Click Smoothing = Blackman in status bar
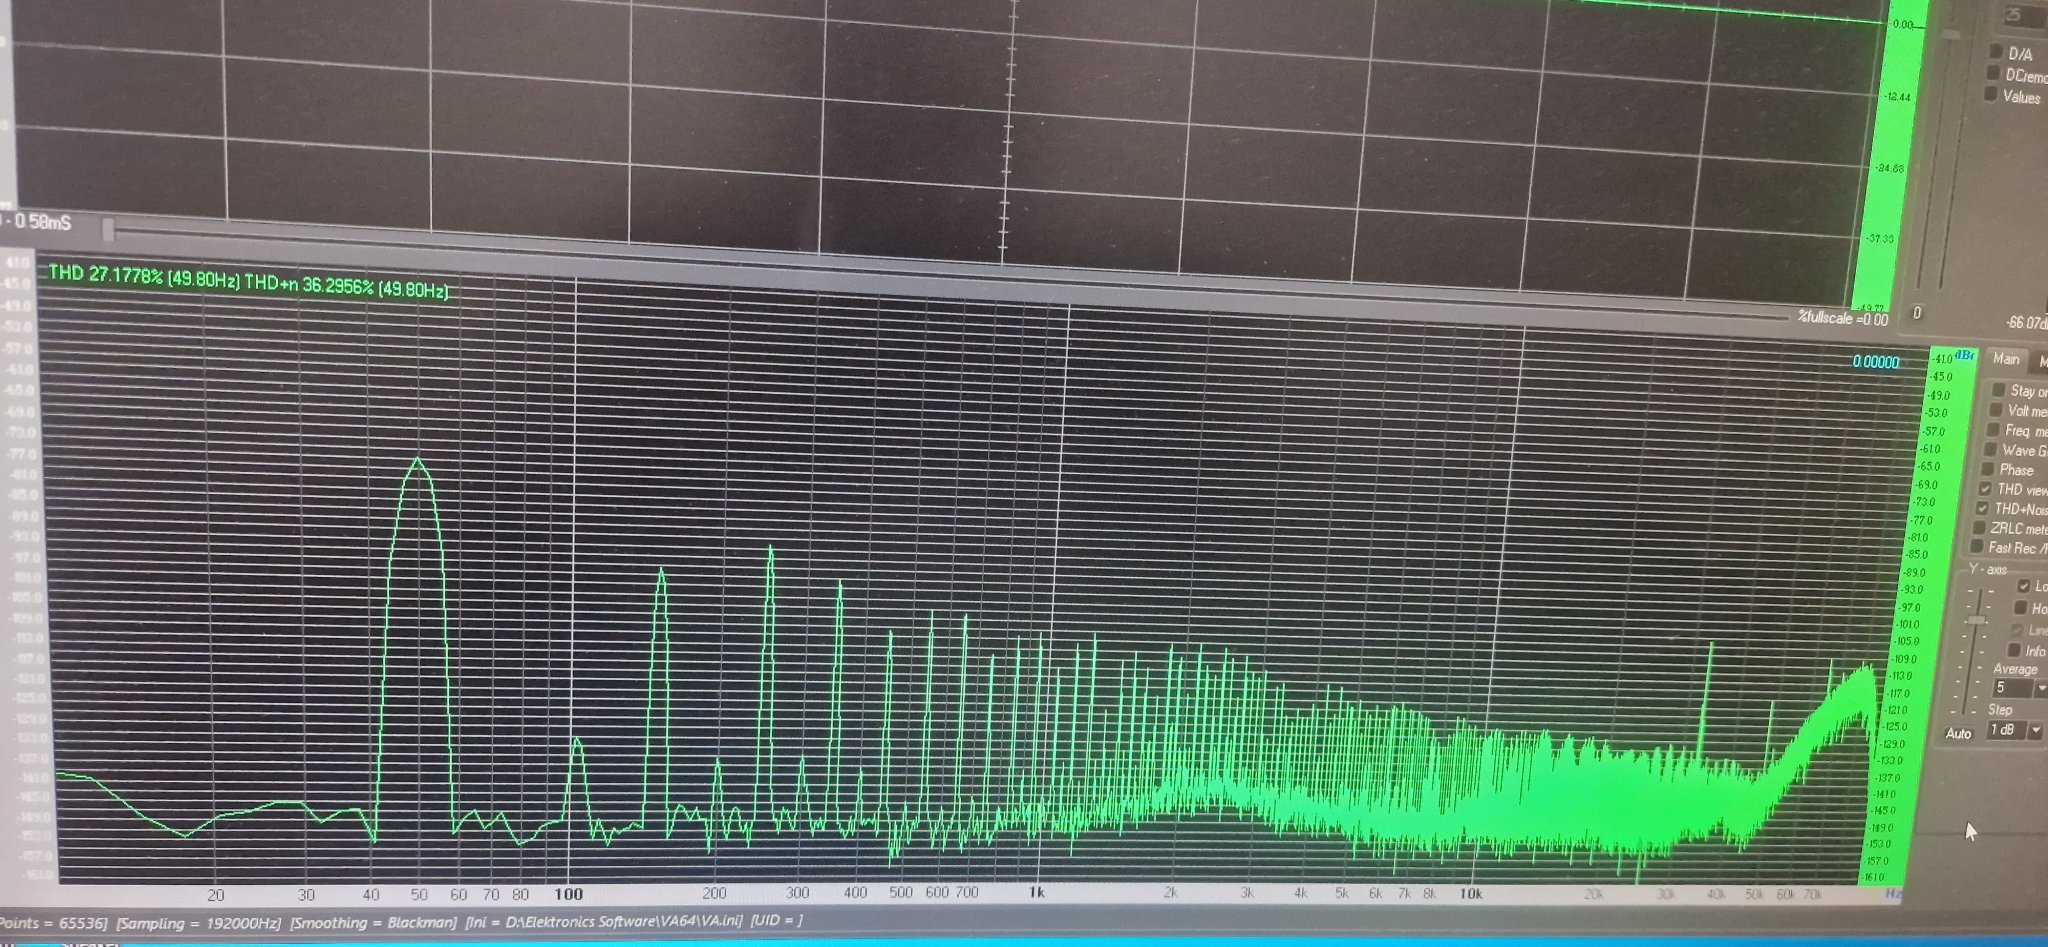This screenshot has width=2048, height=947. [373, 922]
